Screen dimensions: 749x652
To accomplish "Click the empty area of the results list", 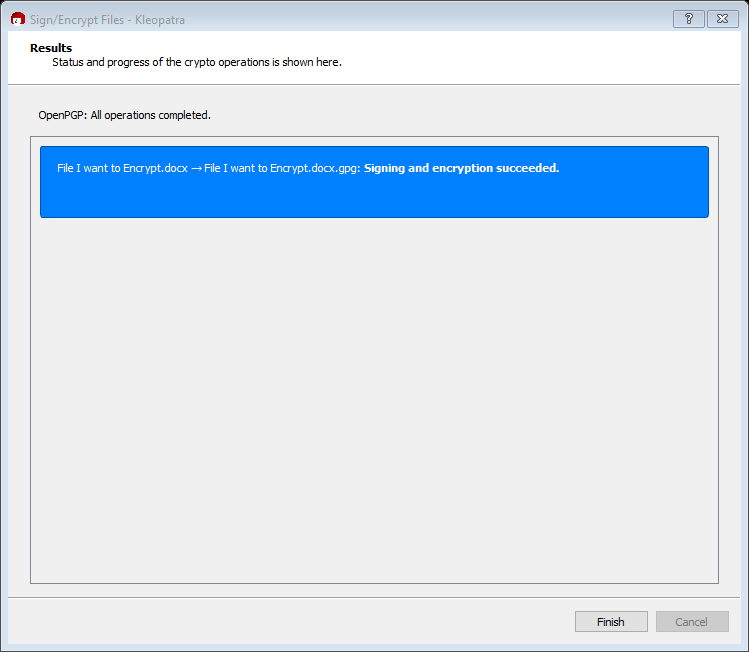I will pyautogui.click(x=374, y=400).
